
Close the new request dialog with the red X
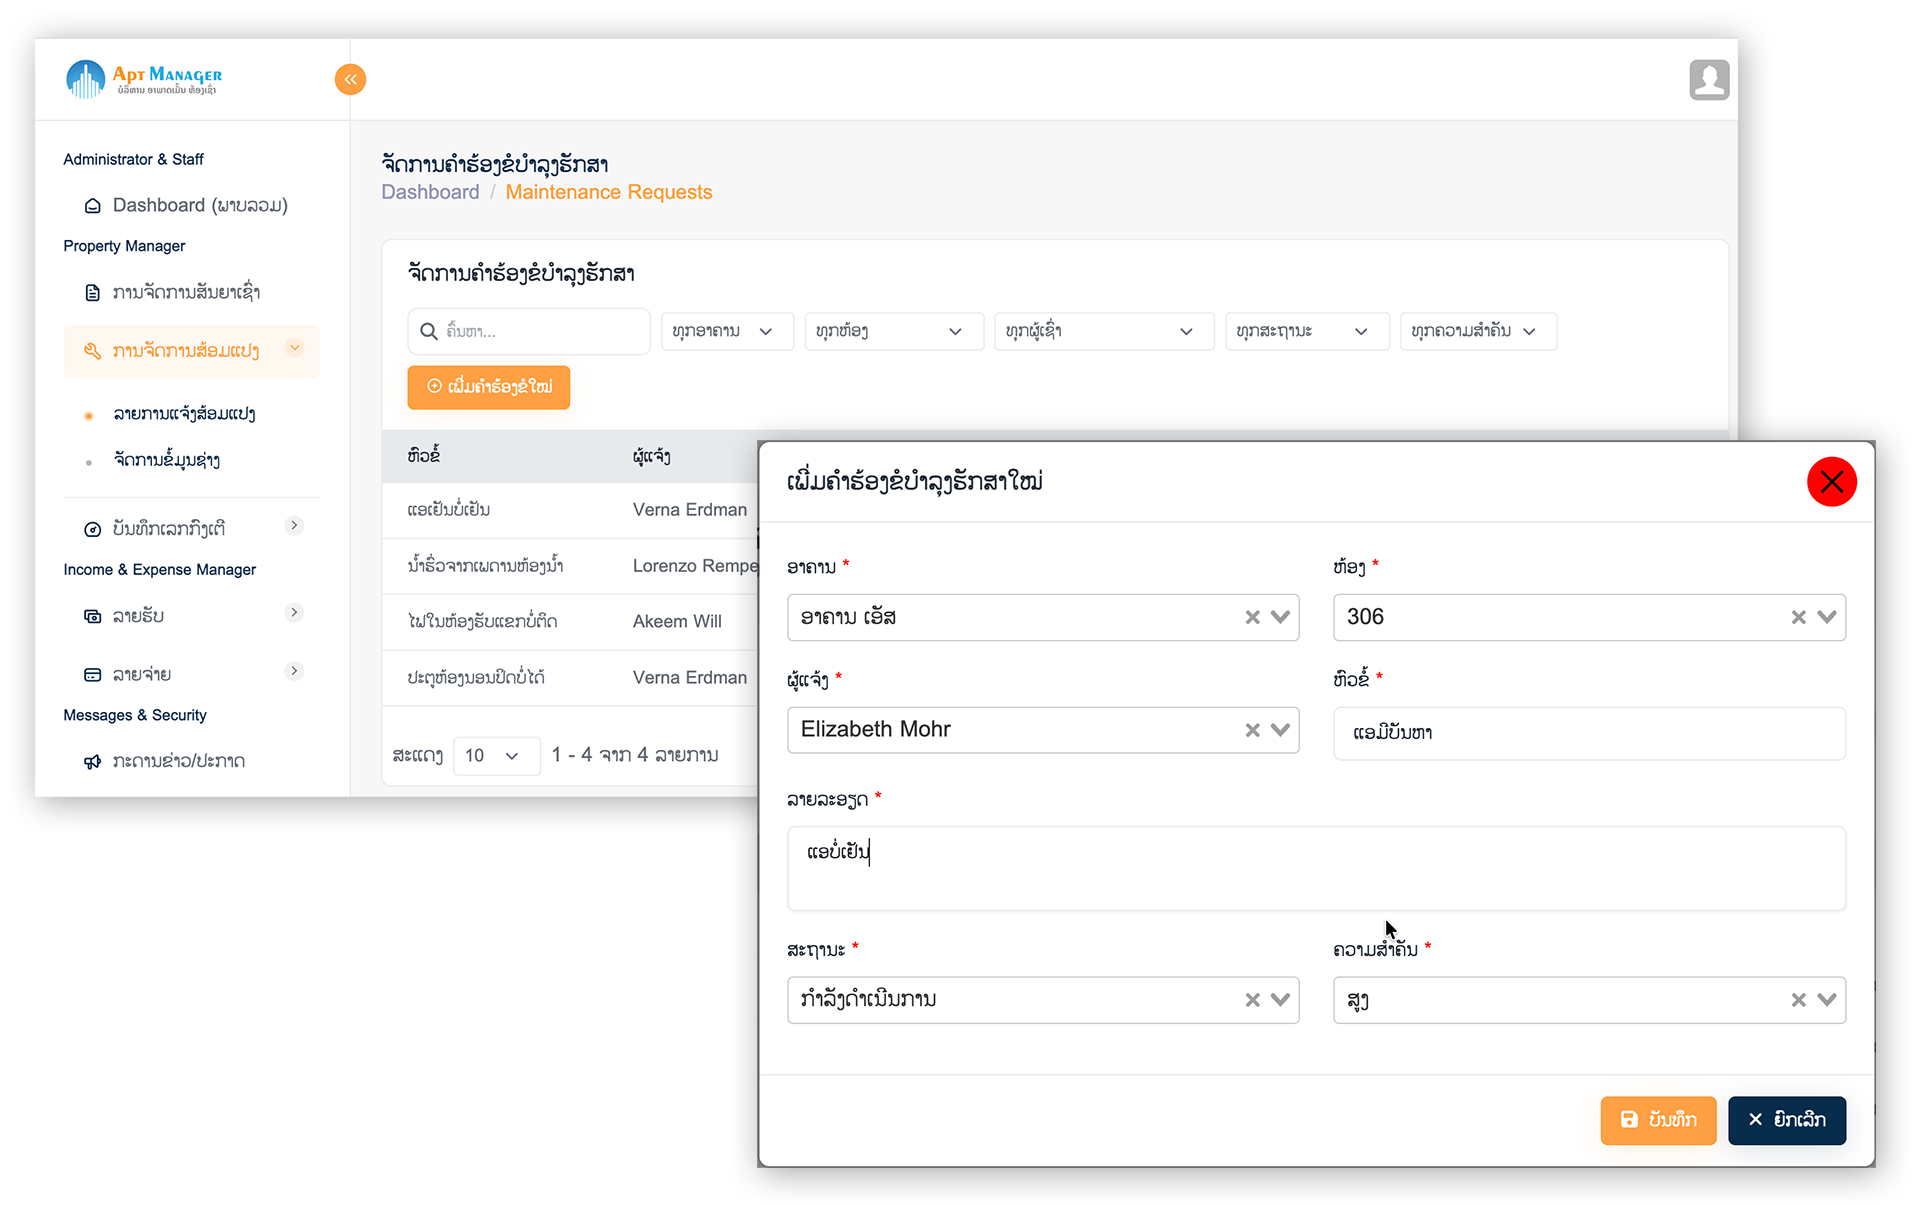[1831, 482]
